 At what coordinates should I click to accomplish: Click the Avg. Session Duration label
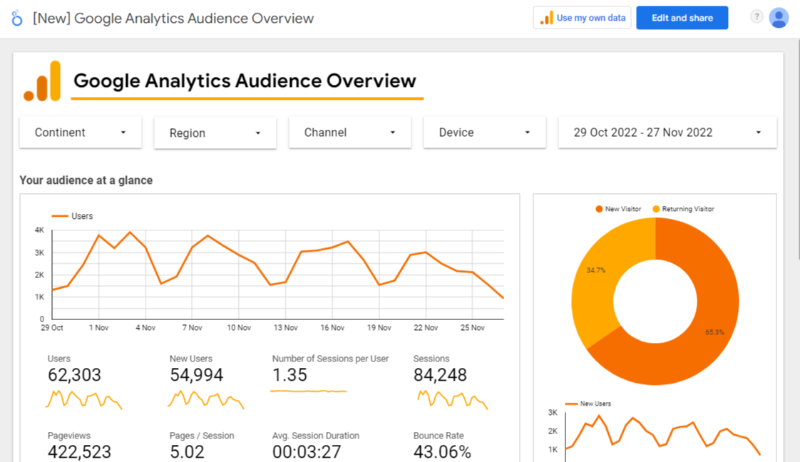(316, 435)
